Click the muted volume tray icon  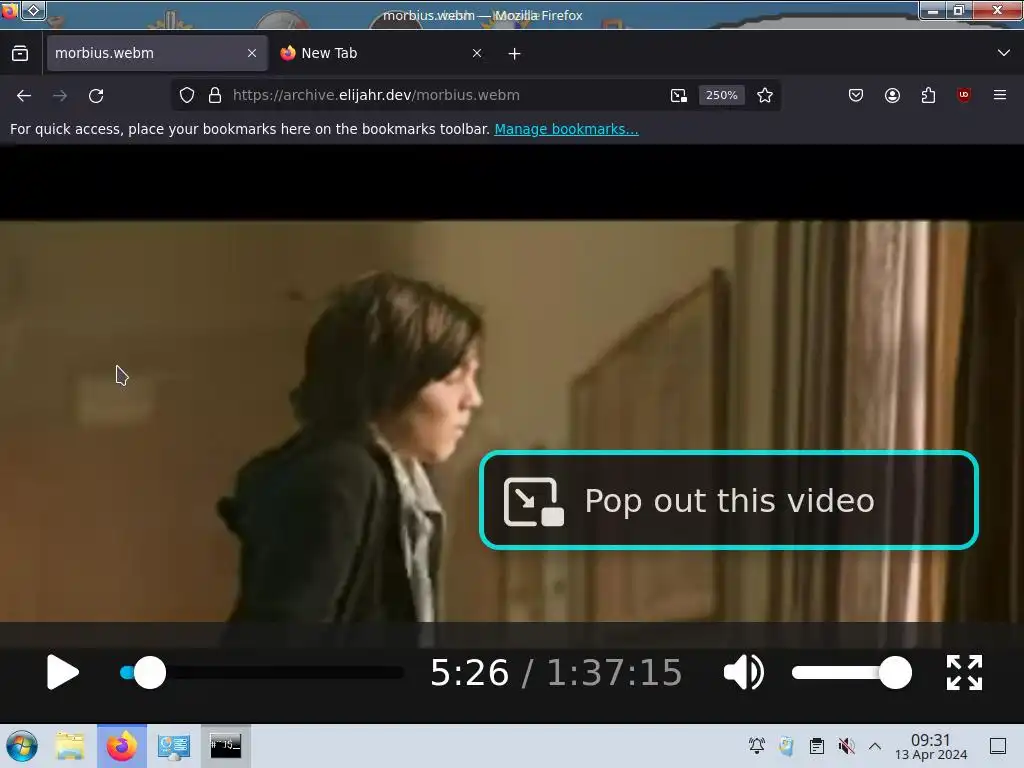tap(846, 746)
